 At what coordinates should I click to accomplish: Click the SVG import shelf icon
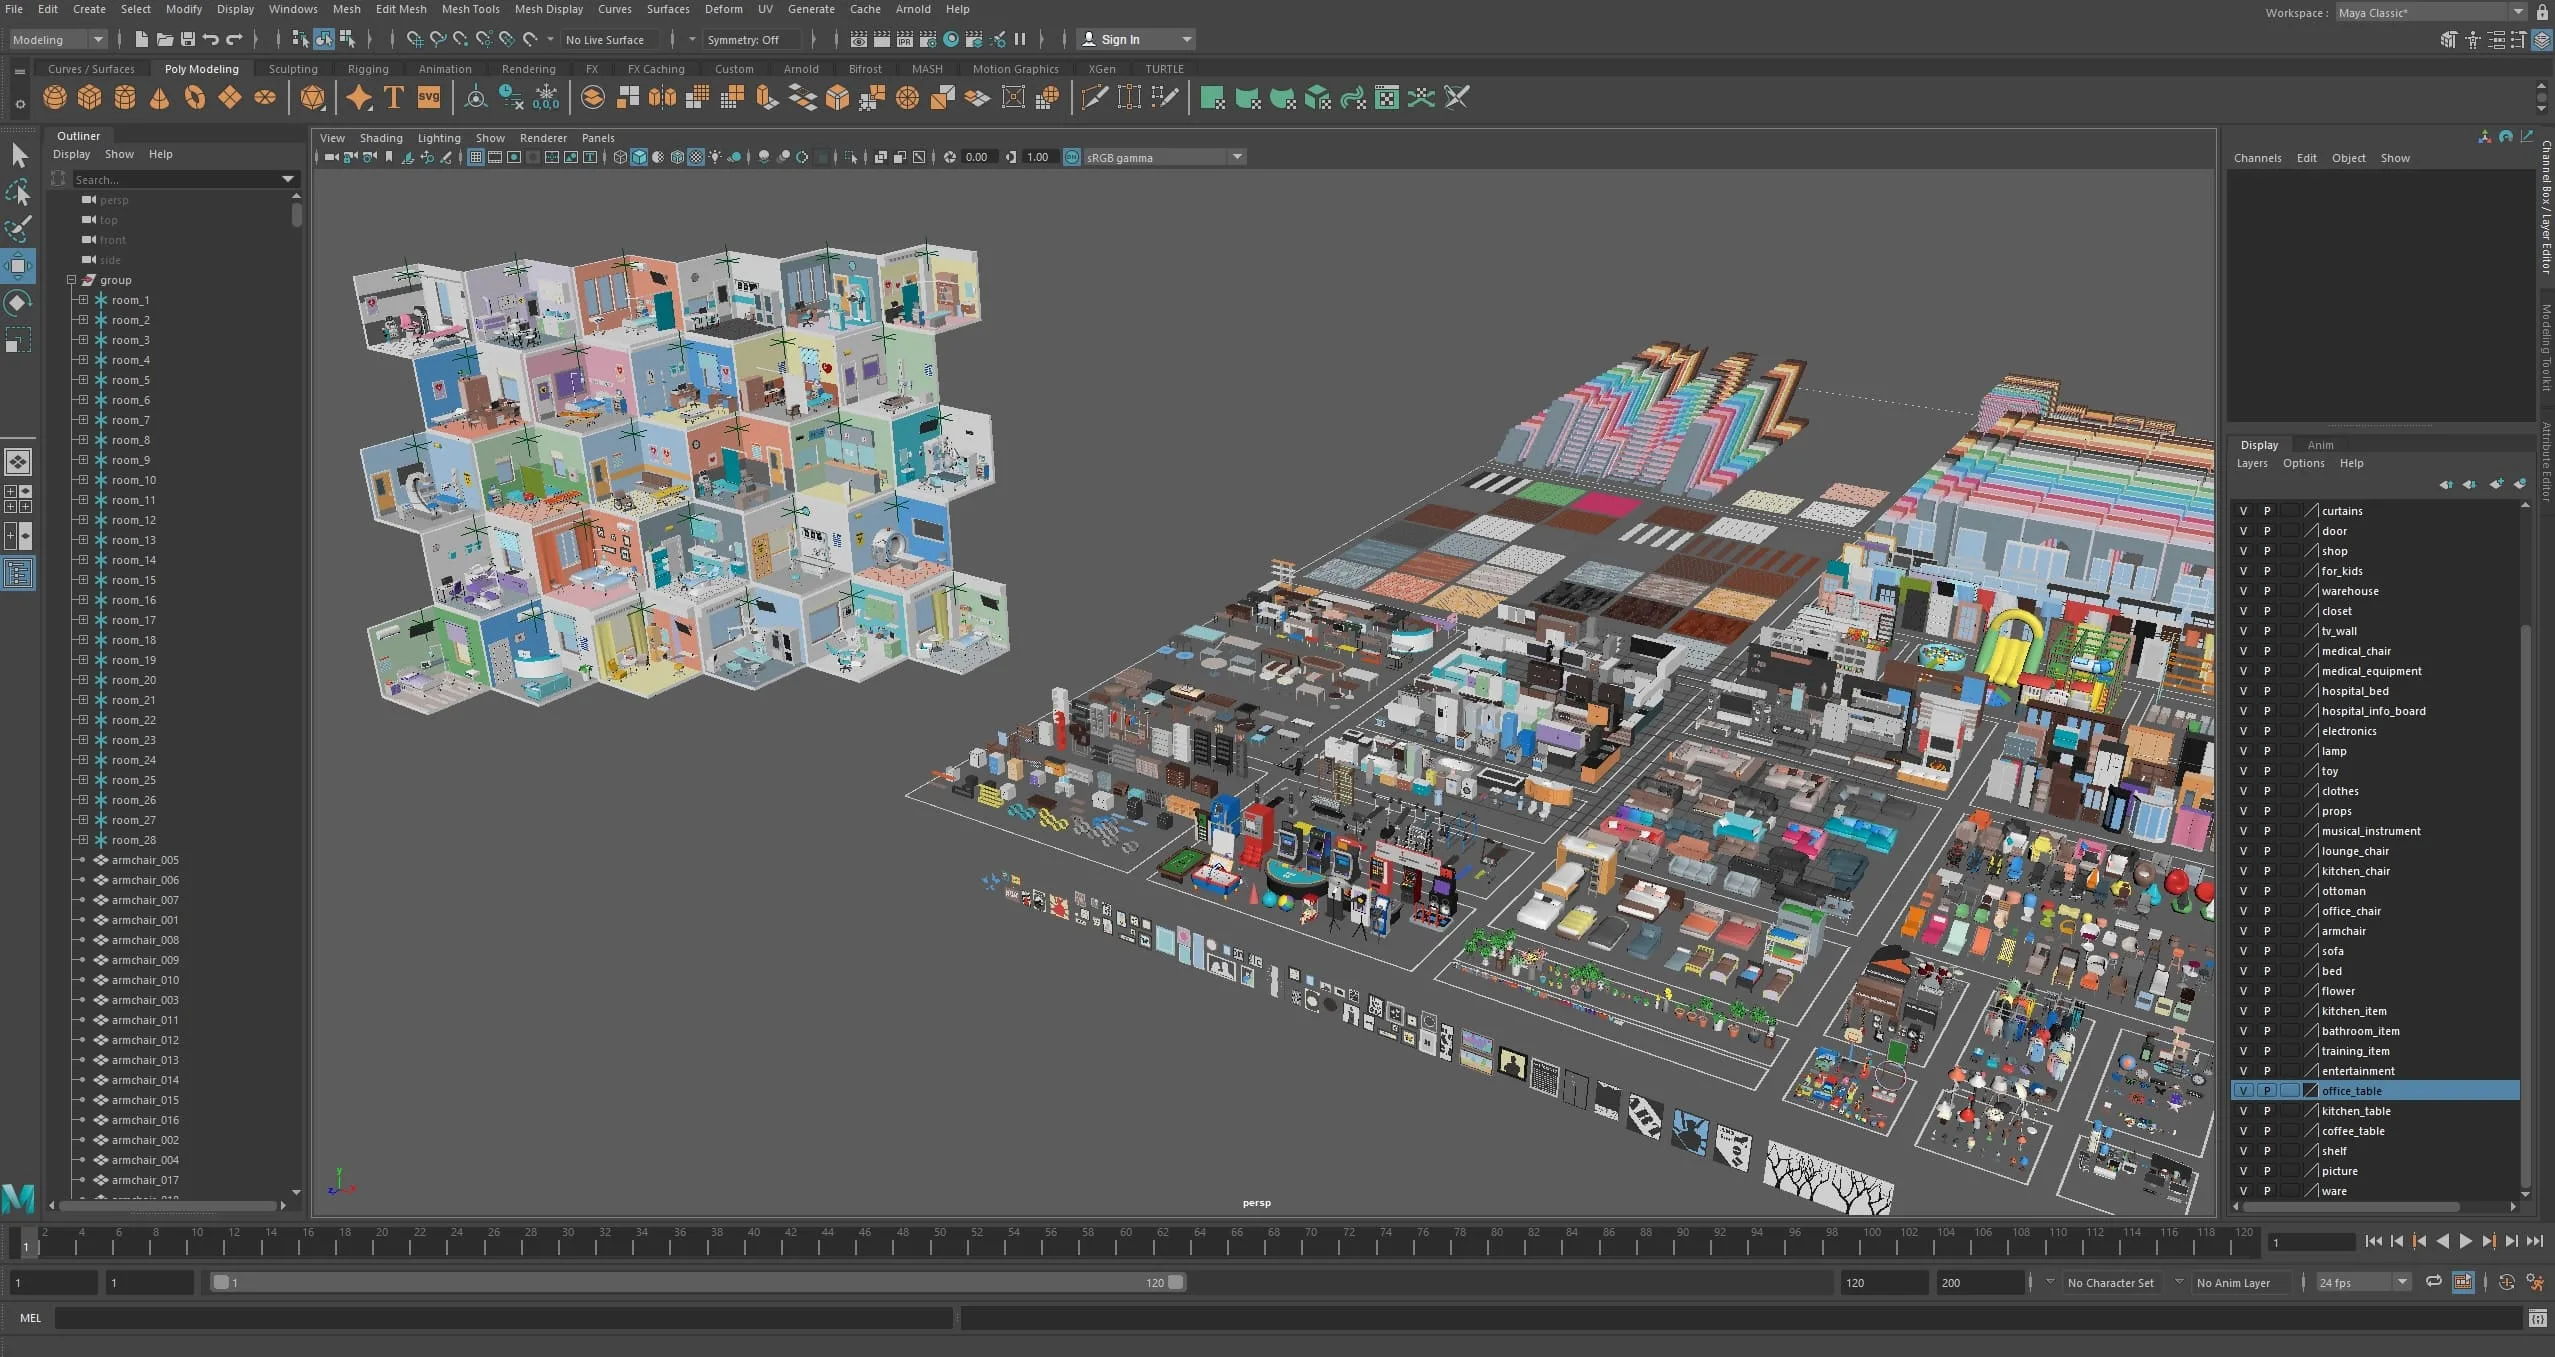(x=429, y=97)
